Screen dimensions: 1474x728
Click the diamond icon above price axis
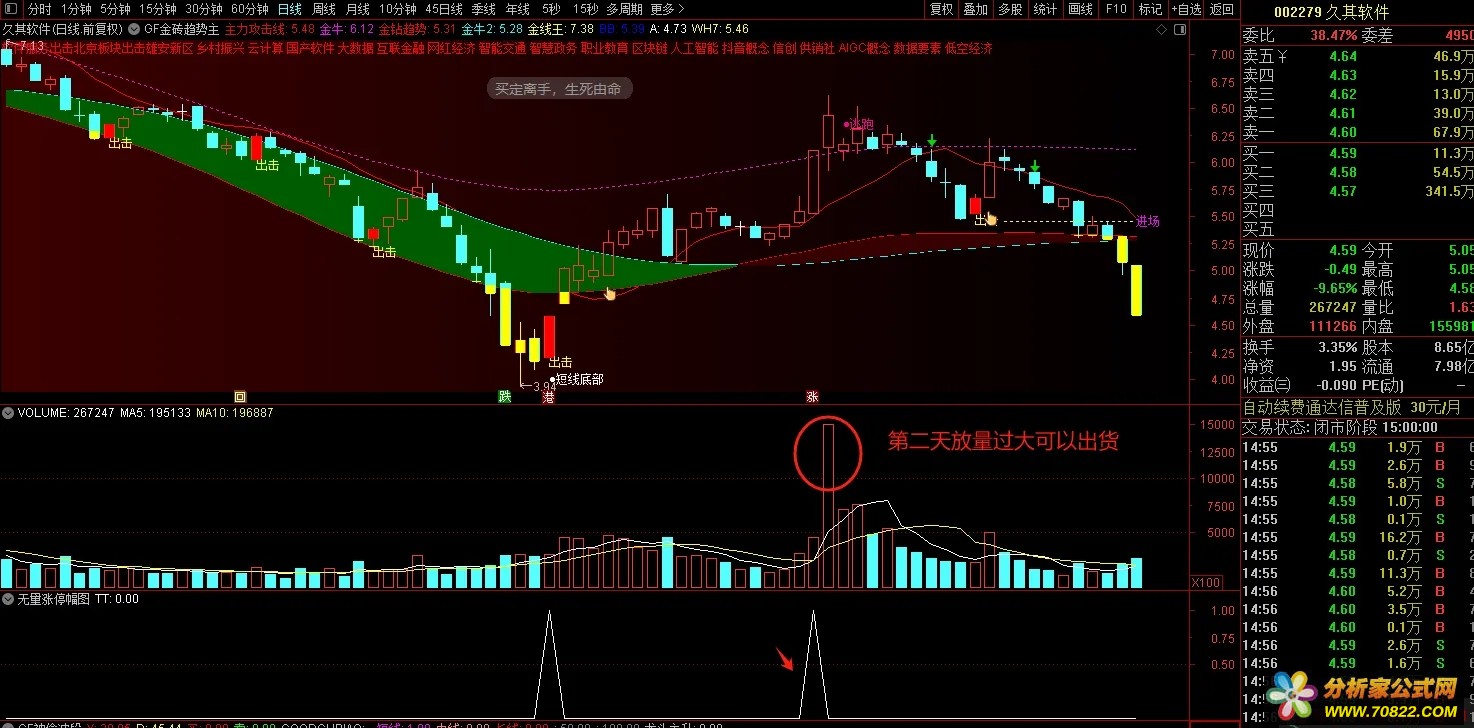pyautogui.click(x=1162, y=30)
